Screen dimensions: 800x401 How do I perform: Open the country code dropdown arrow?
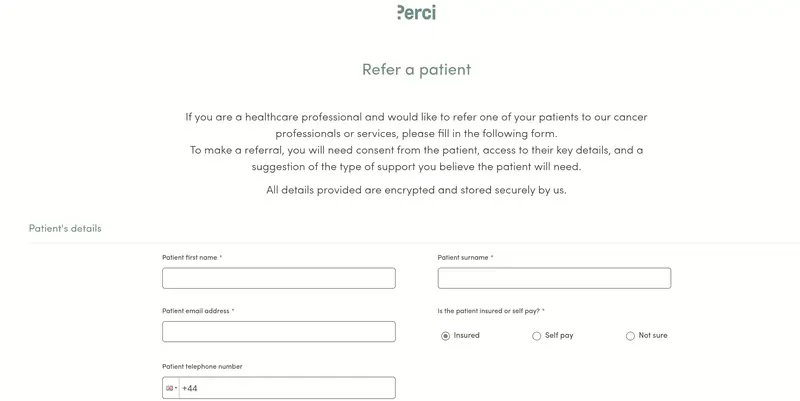(176, 388)
